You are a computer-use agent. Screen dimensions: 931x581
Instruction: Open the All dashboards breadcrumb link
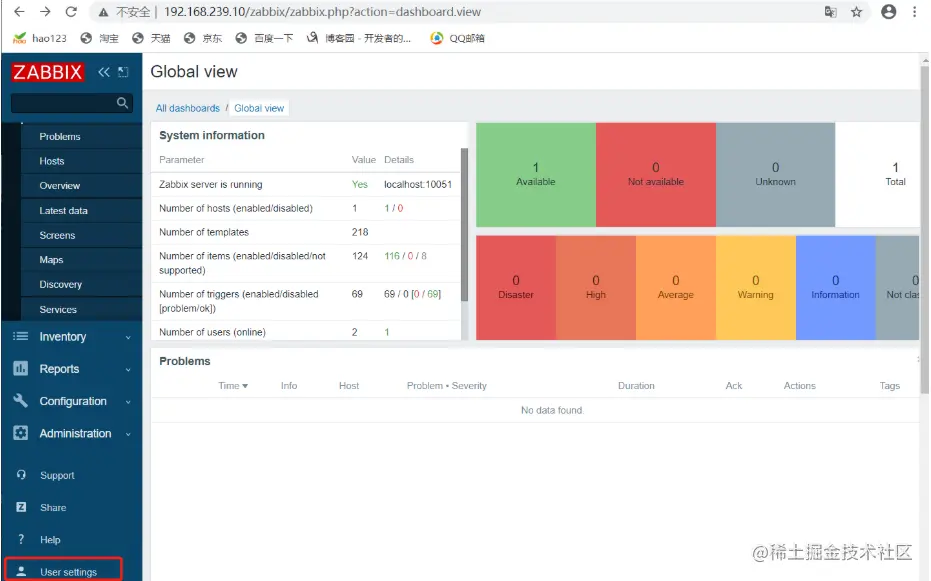click(x=188, y=109)
